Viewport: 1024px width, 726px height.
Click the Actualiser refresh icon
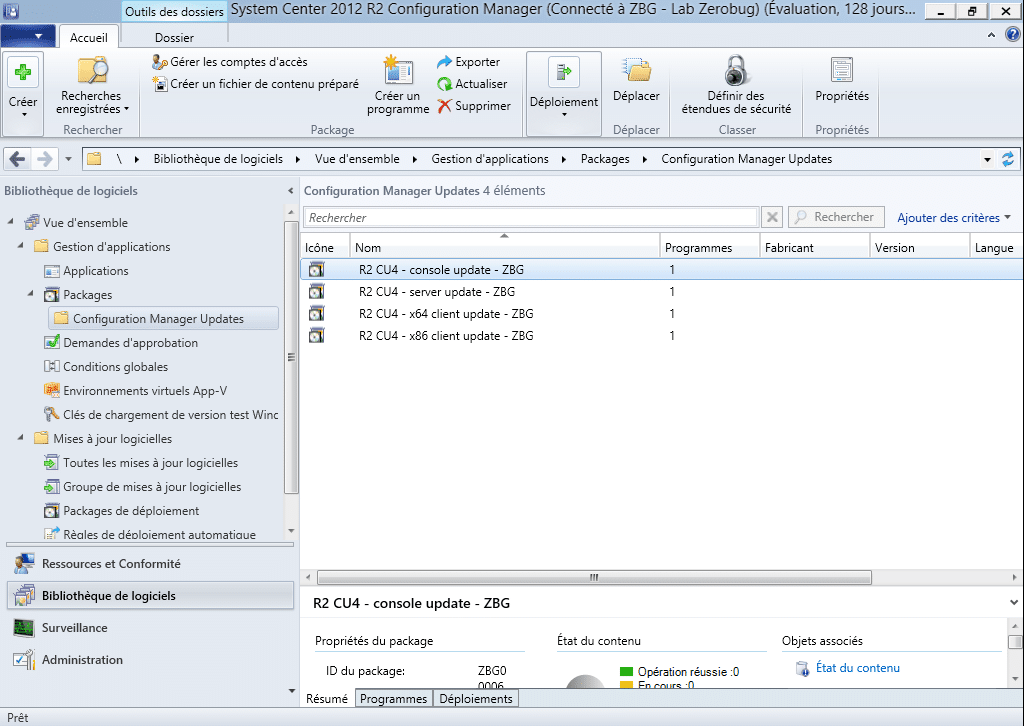(x=445, y=84)
